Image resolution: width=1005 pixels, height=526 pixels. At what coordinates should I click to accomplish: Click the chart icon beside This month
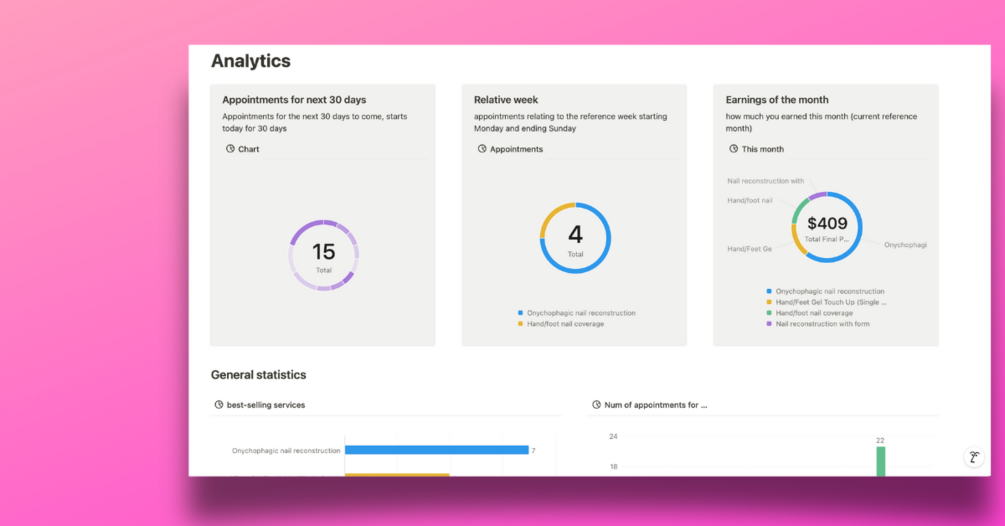coord(733,149)
